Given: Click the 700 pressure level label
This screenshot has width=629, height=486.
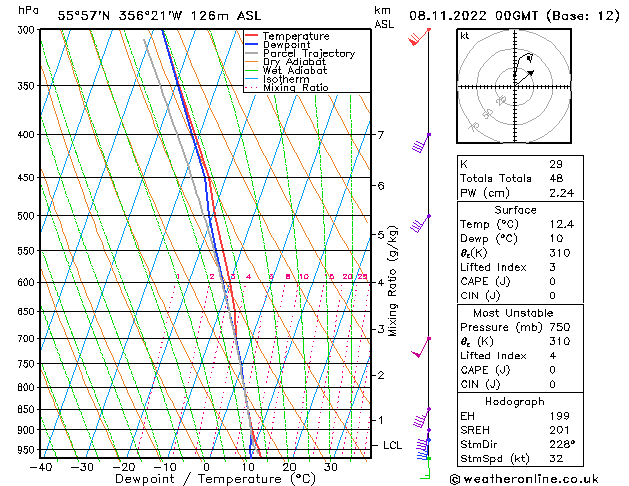Looking at the screenshot, I should tap(28, 338).
